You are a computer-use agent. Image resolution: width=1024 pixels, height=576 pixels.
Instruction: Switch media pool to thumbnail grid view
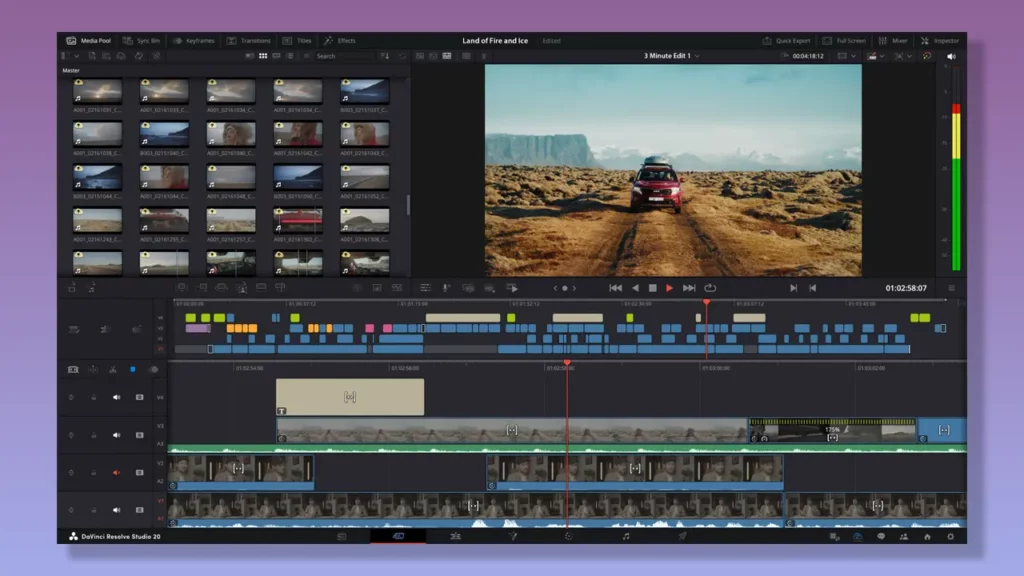tap(263, 56)
